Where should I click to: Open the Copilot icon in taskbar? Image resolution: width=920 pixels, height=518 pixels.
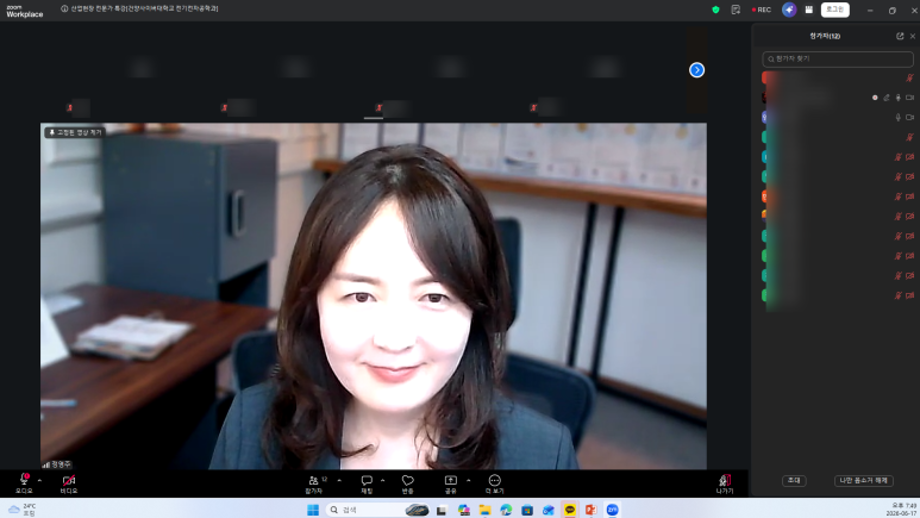[x=464, y=510]
